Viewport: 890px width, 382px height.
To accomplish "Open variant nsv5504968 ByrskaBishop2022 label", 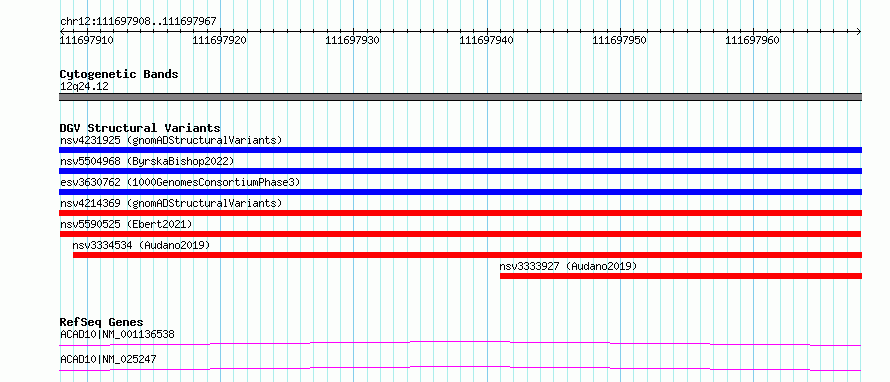I will point(147,161).
